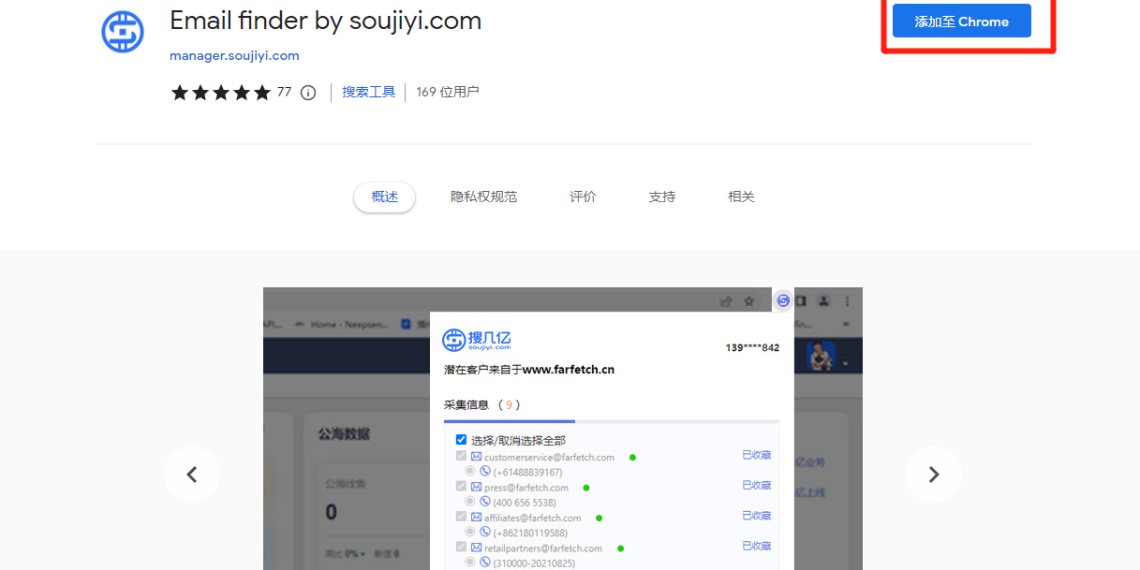
Task: Switch to the 评价 tab
Action: point(582,197)
